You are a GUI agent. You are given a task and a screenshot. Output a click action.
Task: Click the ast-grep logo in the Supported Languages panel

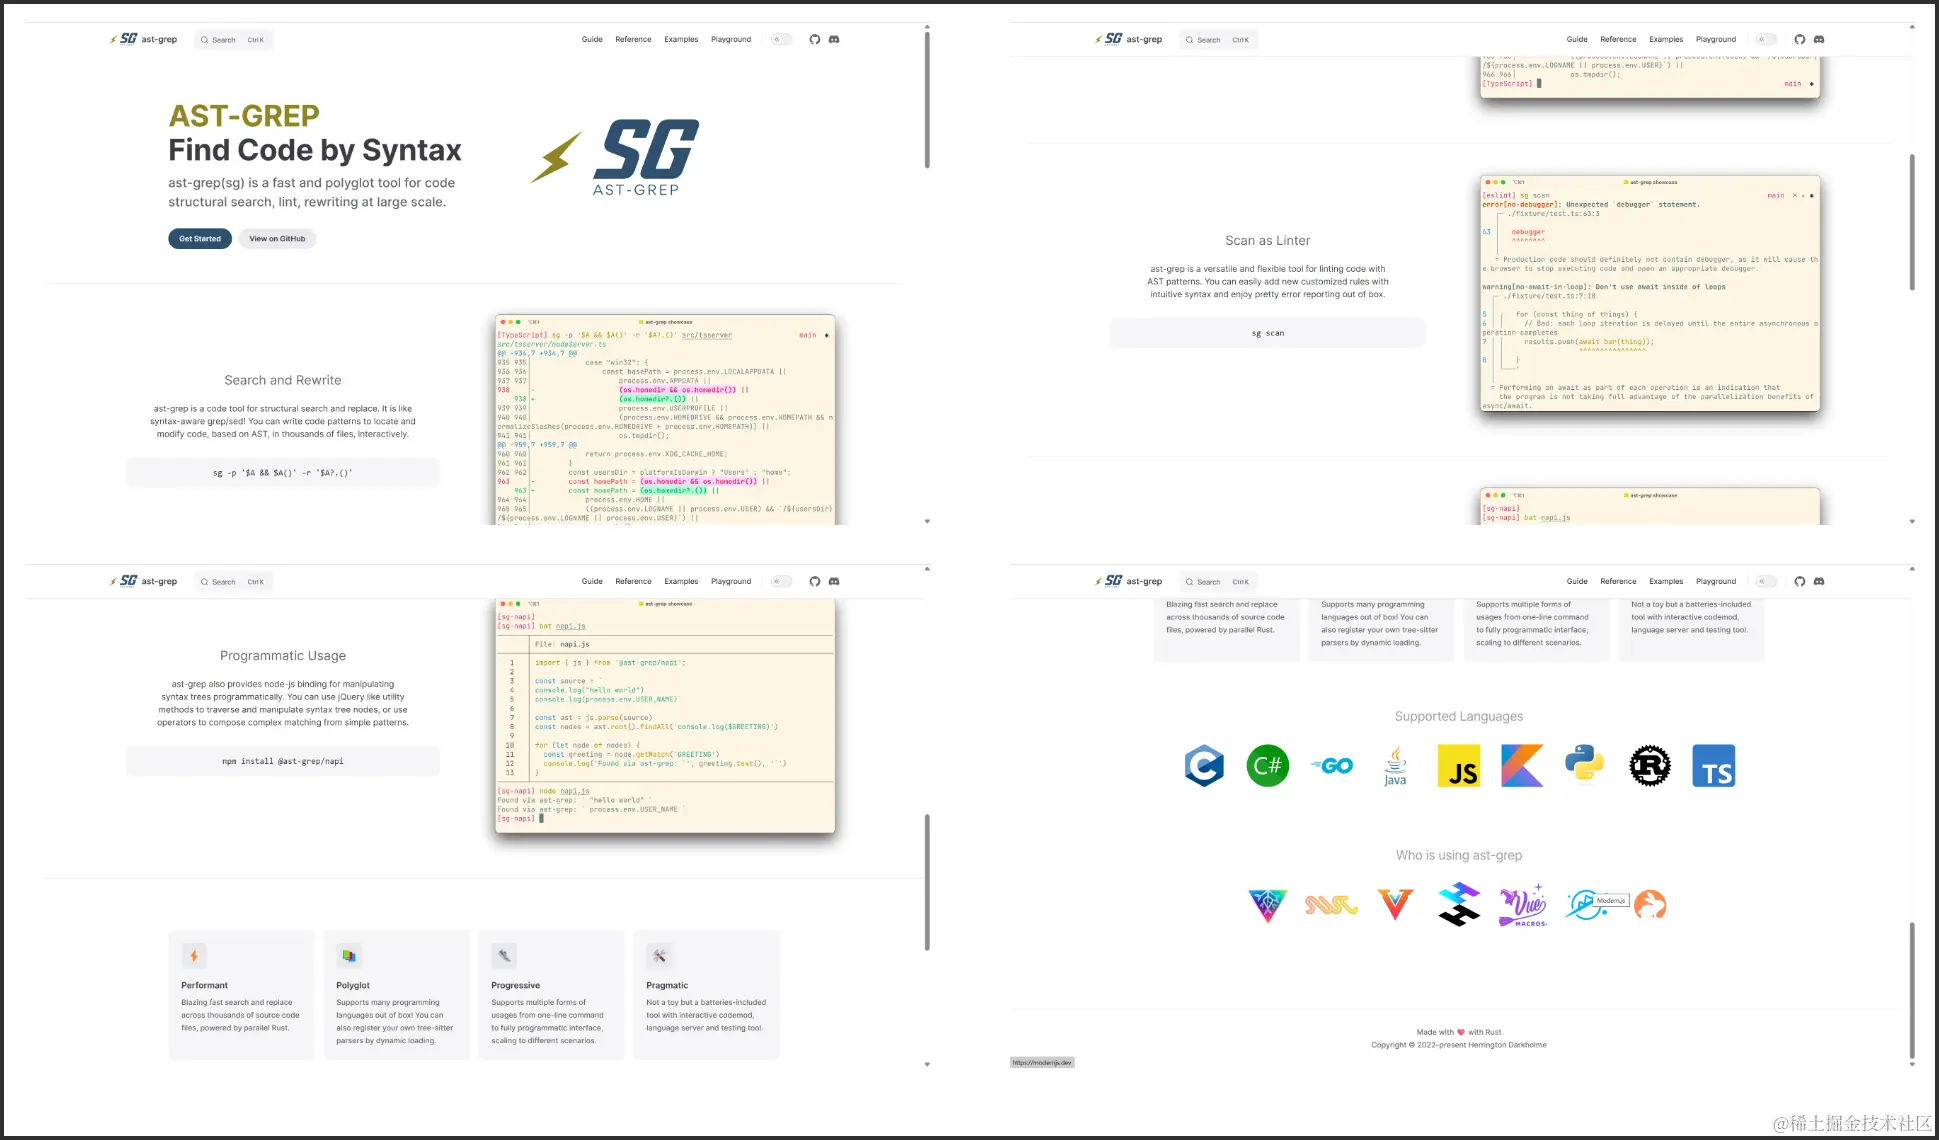point(1128,581)
